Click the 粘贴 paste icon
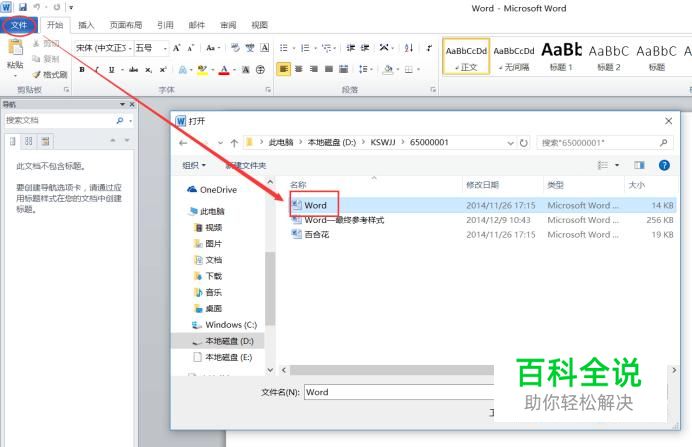 click(15, 49)
